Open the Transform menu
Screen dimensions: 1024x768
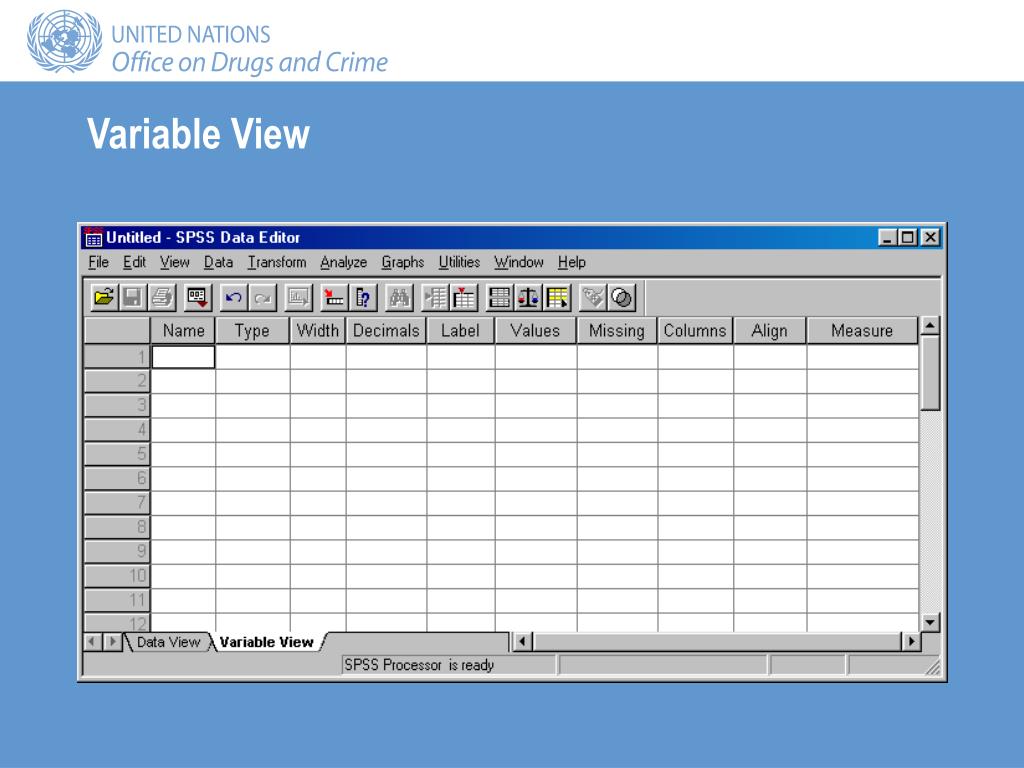coord(277,262)
